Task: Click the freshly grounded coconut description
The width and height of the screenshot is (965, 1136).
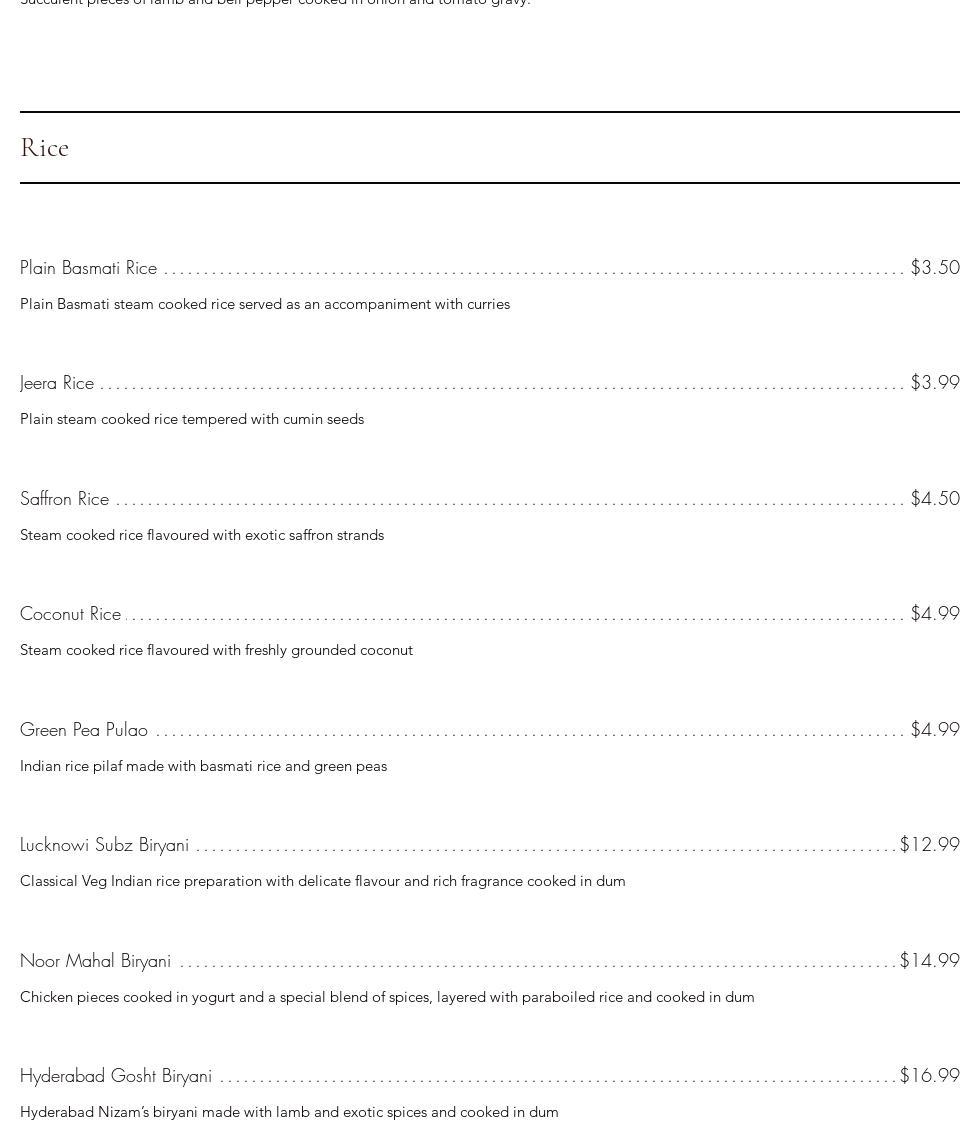Action: [216, 650]
